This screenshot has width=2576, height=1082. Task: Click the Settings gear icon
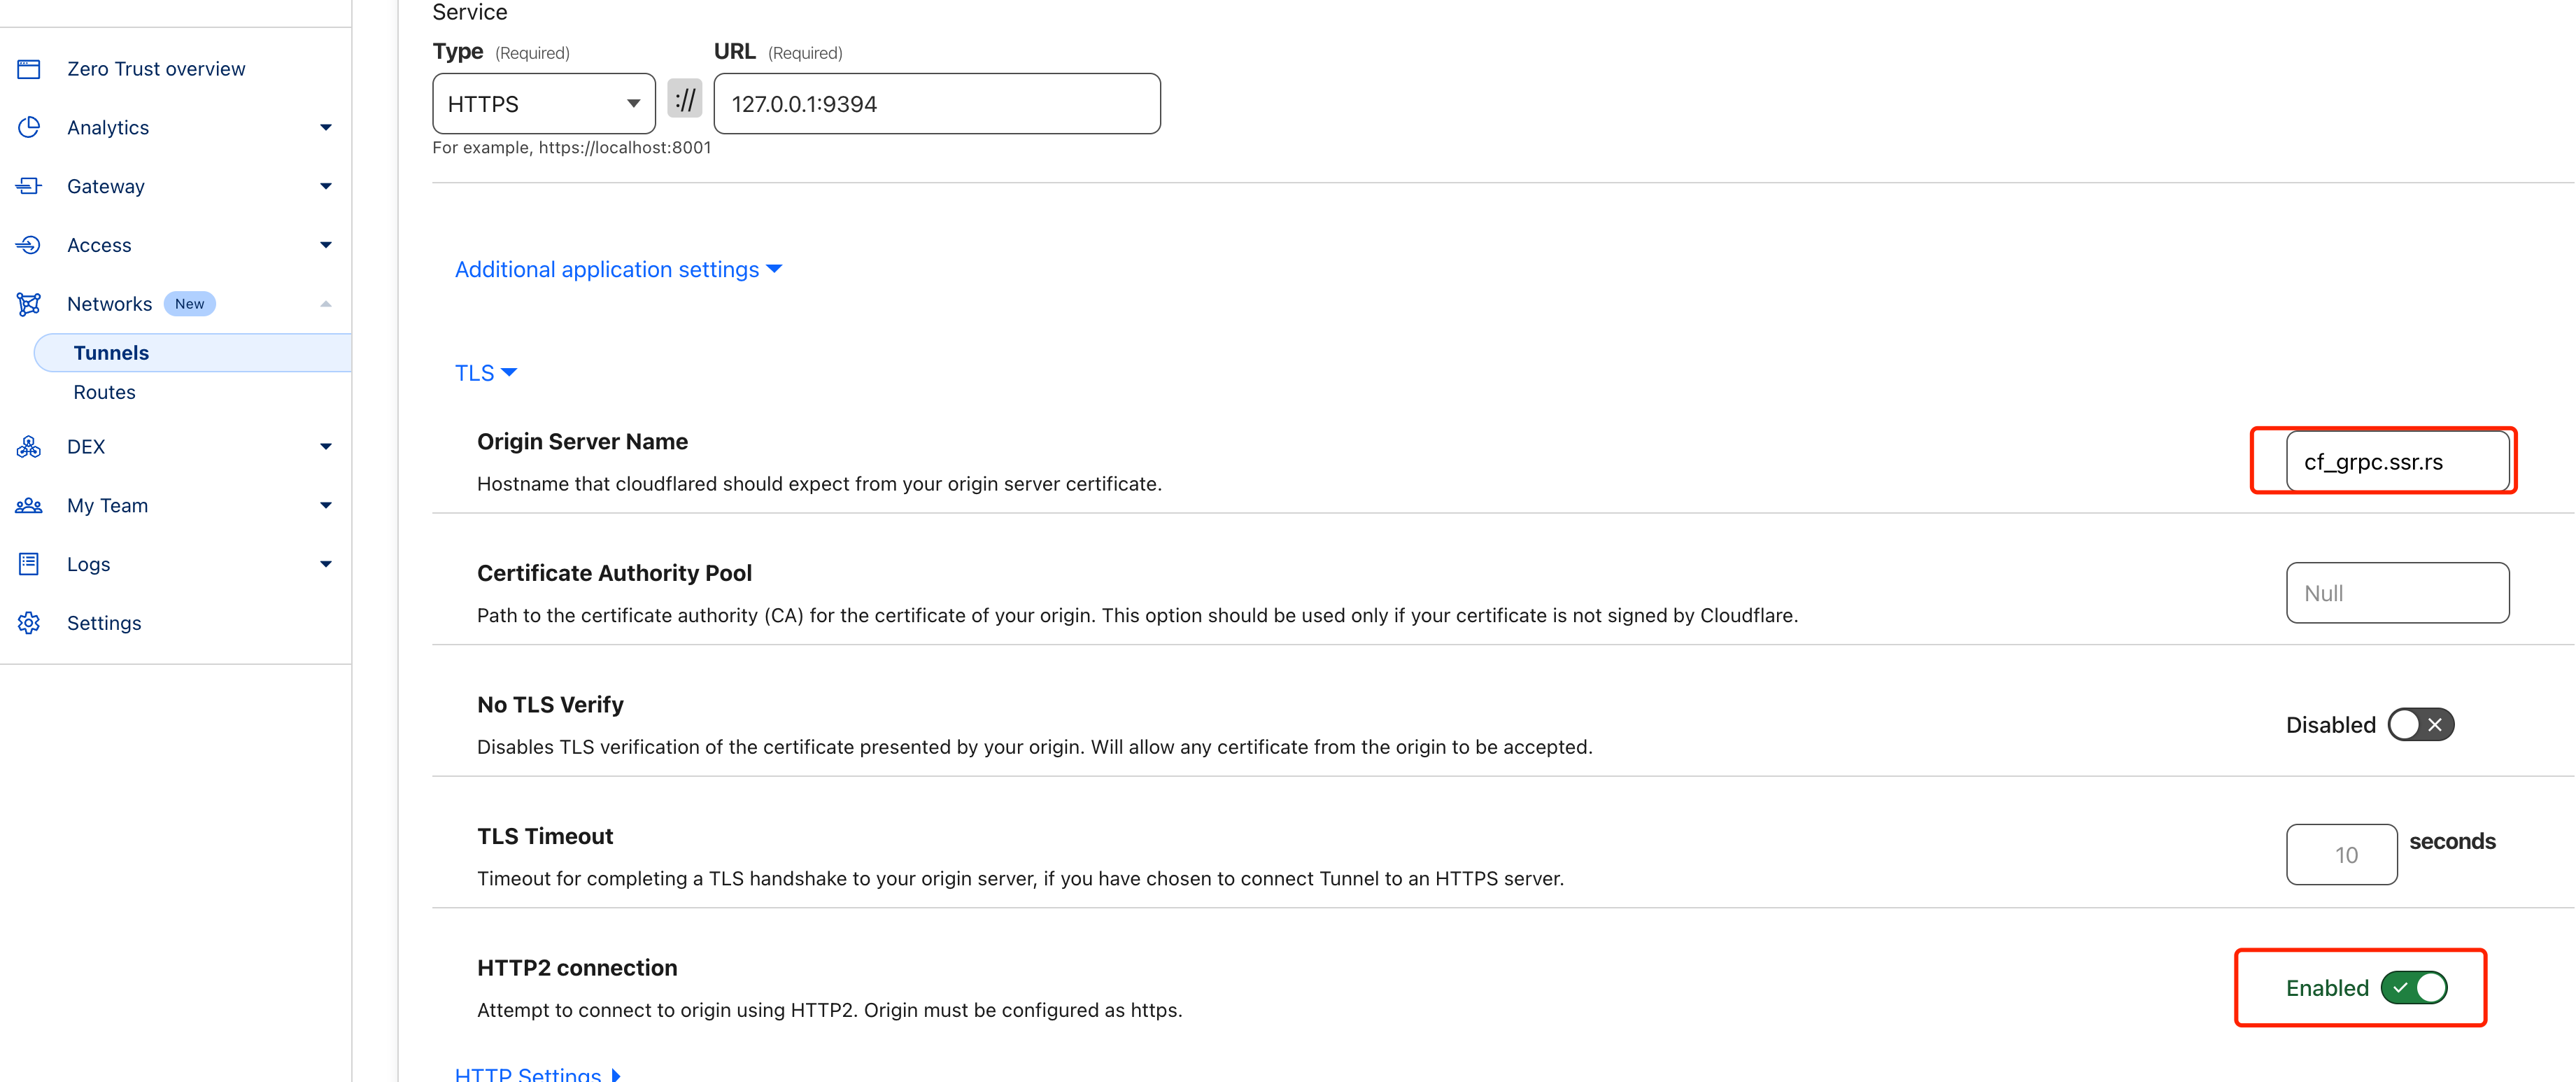pos(29,623)
